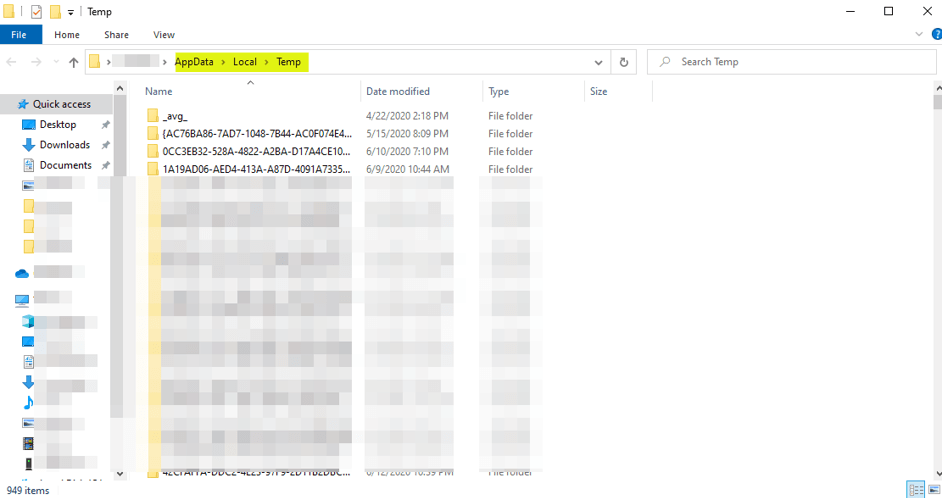Click the OneDrive cloud icon in sidebar

[22, 273]
